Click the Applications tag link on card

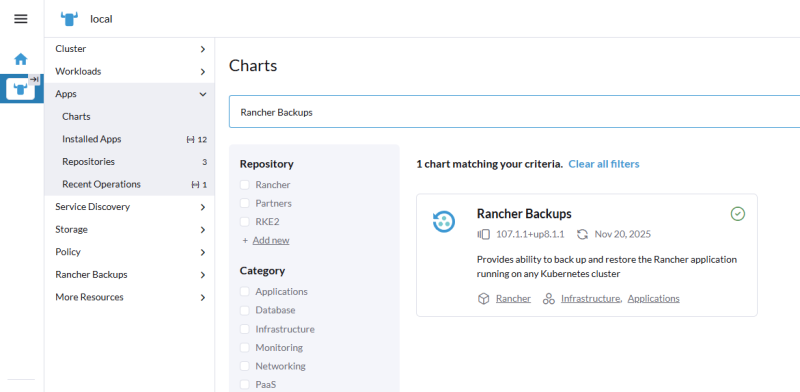[x=654, y=299]
